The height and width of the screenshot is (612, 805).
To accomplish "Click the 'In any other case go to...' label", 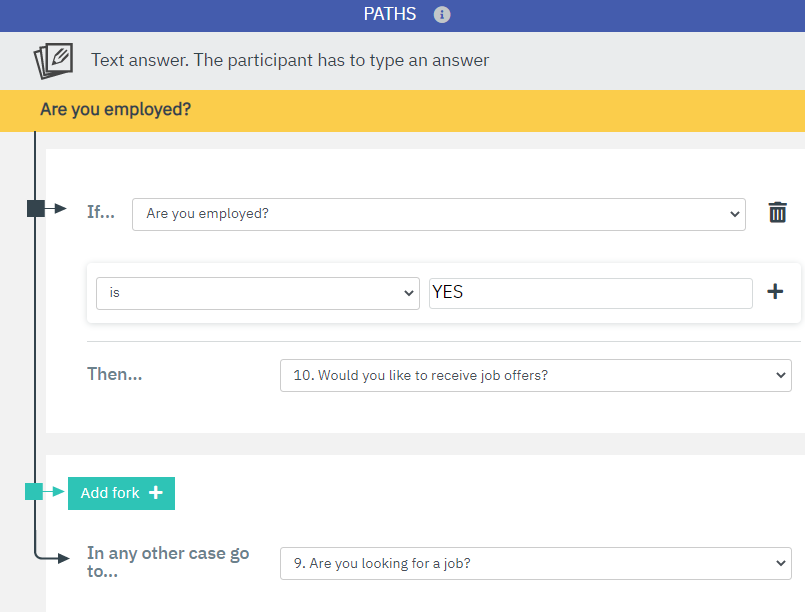I will [x=168, y=562].
